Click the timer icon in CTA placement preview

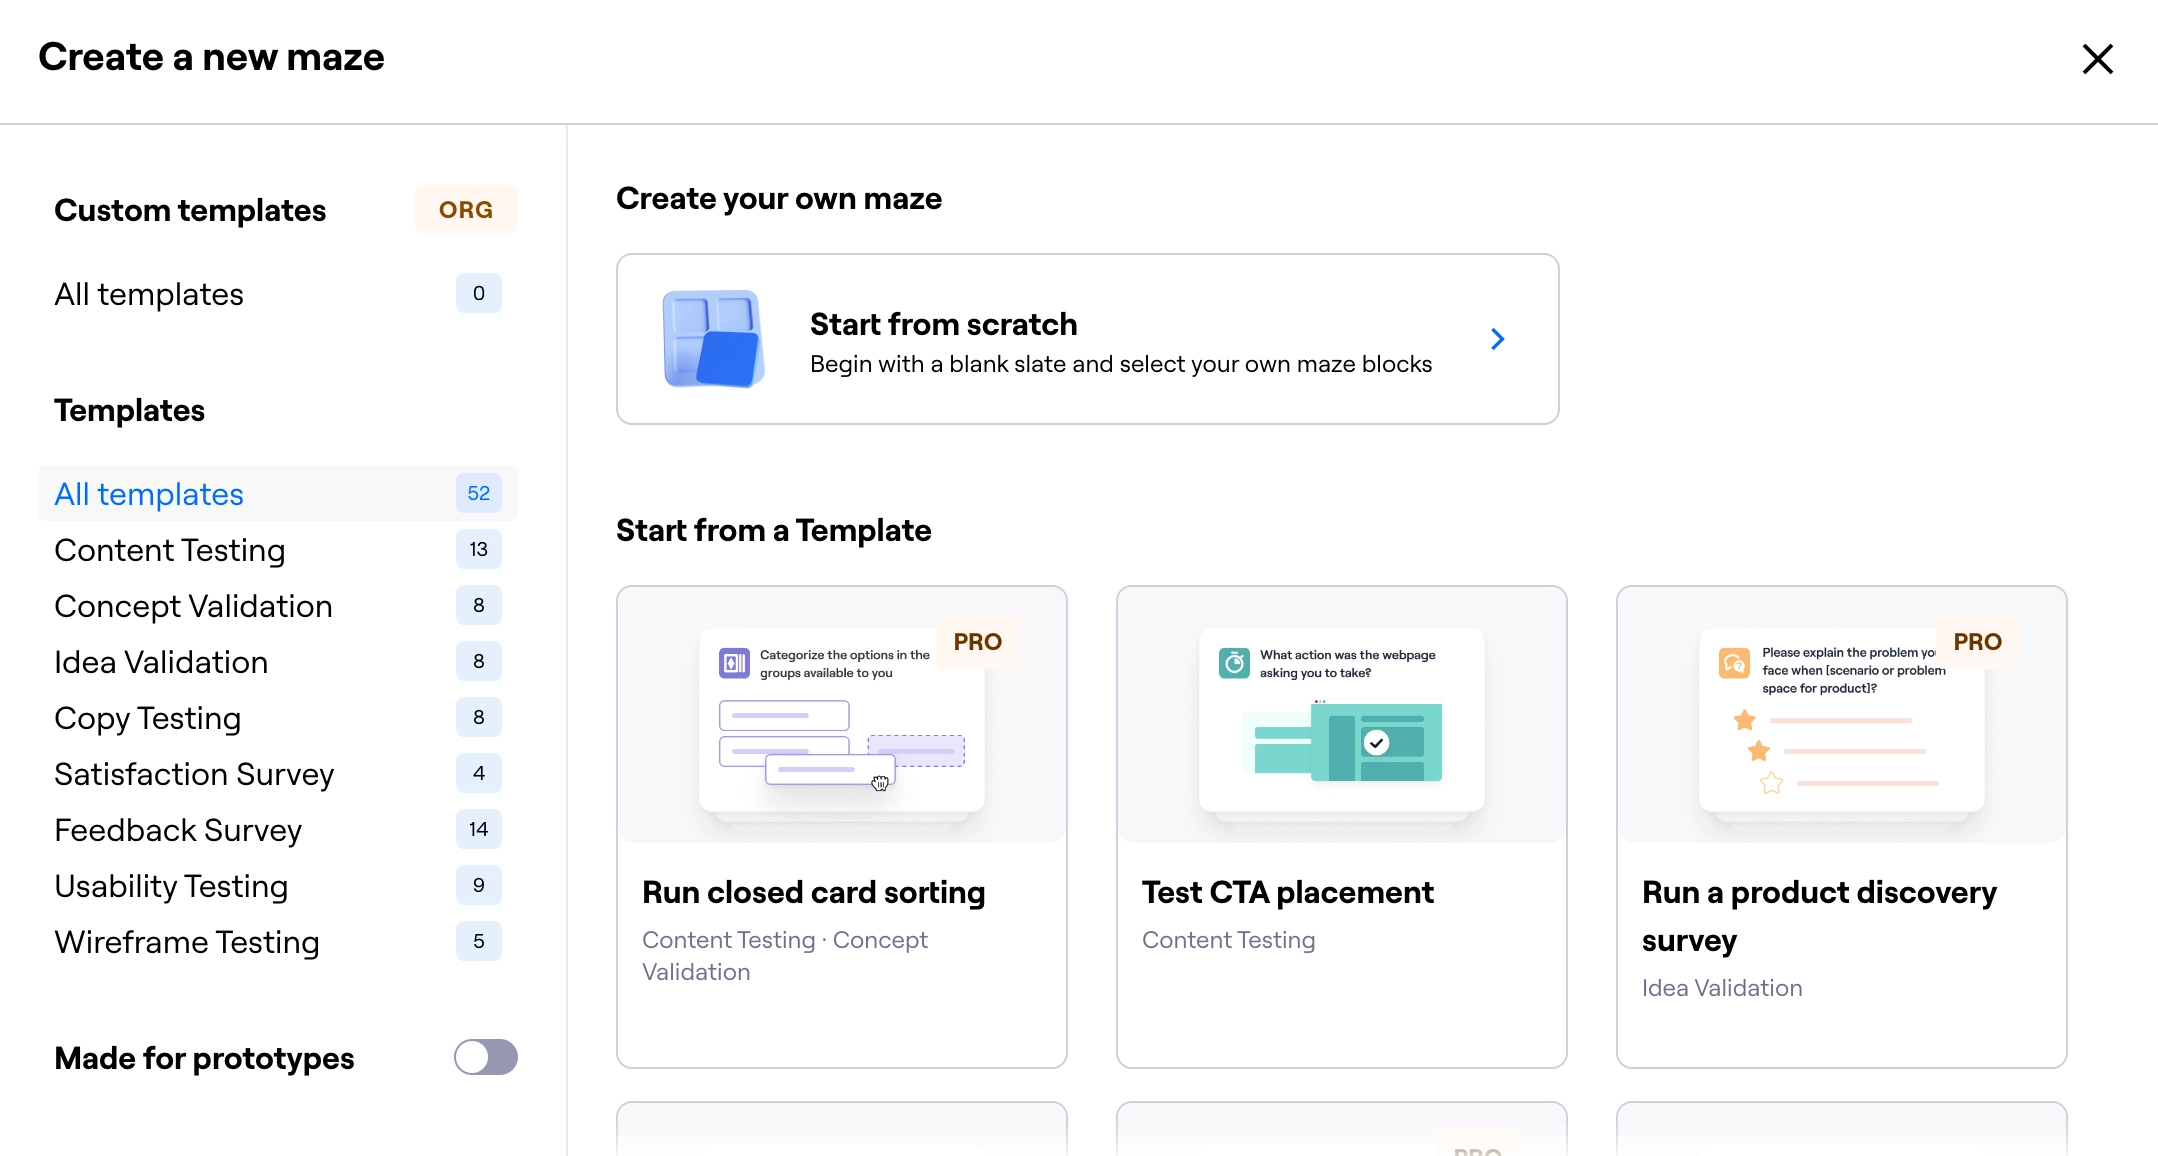pos(1234,663)
